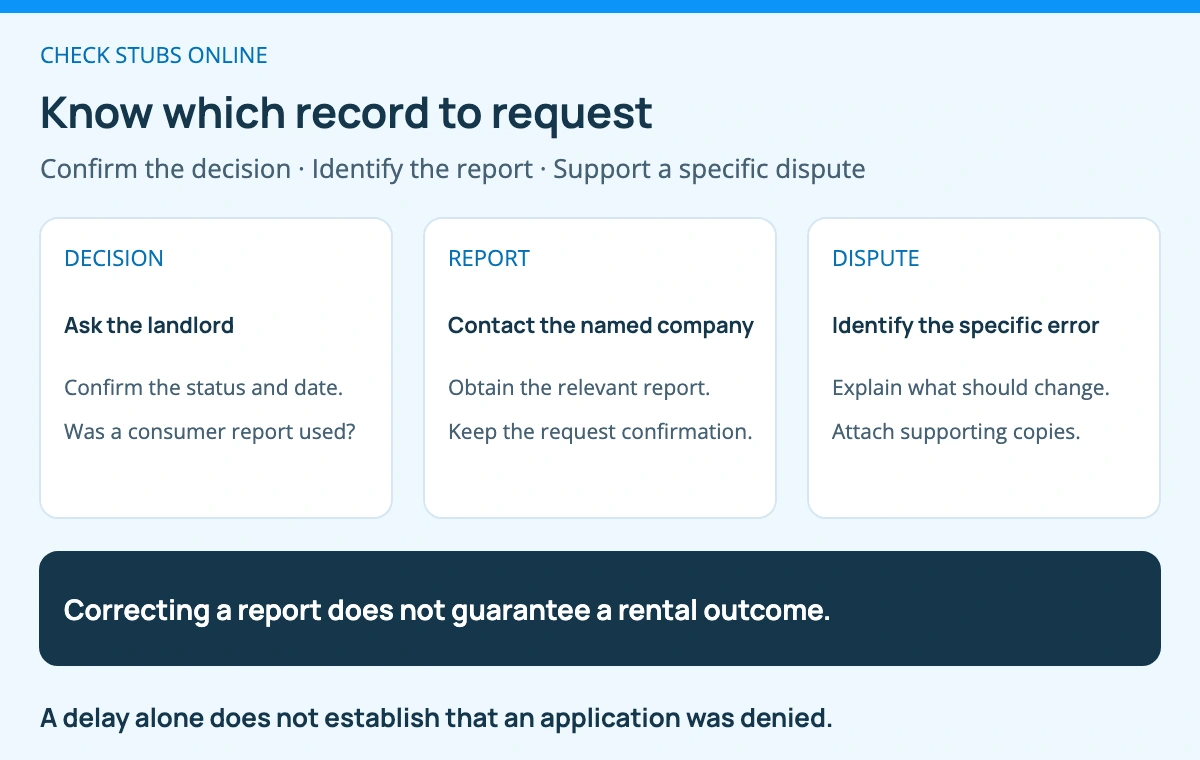Select the REPORT card label
The width and height of the screenshot is (1200, 760).
489,258
